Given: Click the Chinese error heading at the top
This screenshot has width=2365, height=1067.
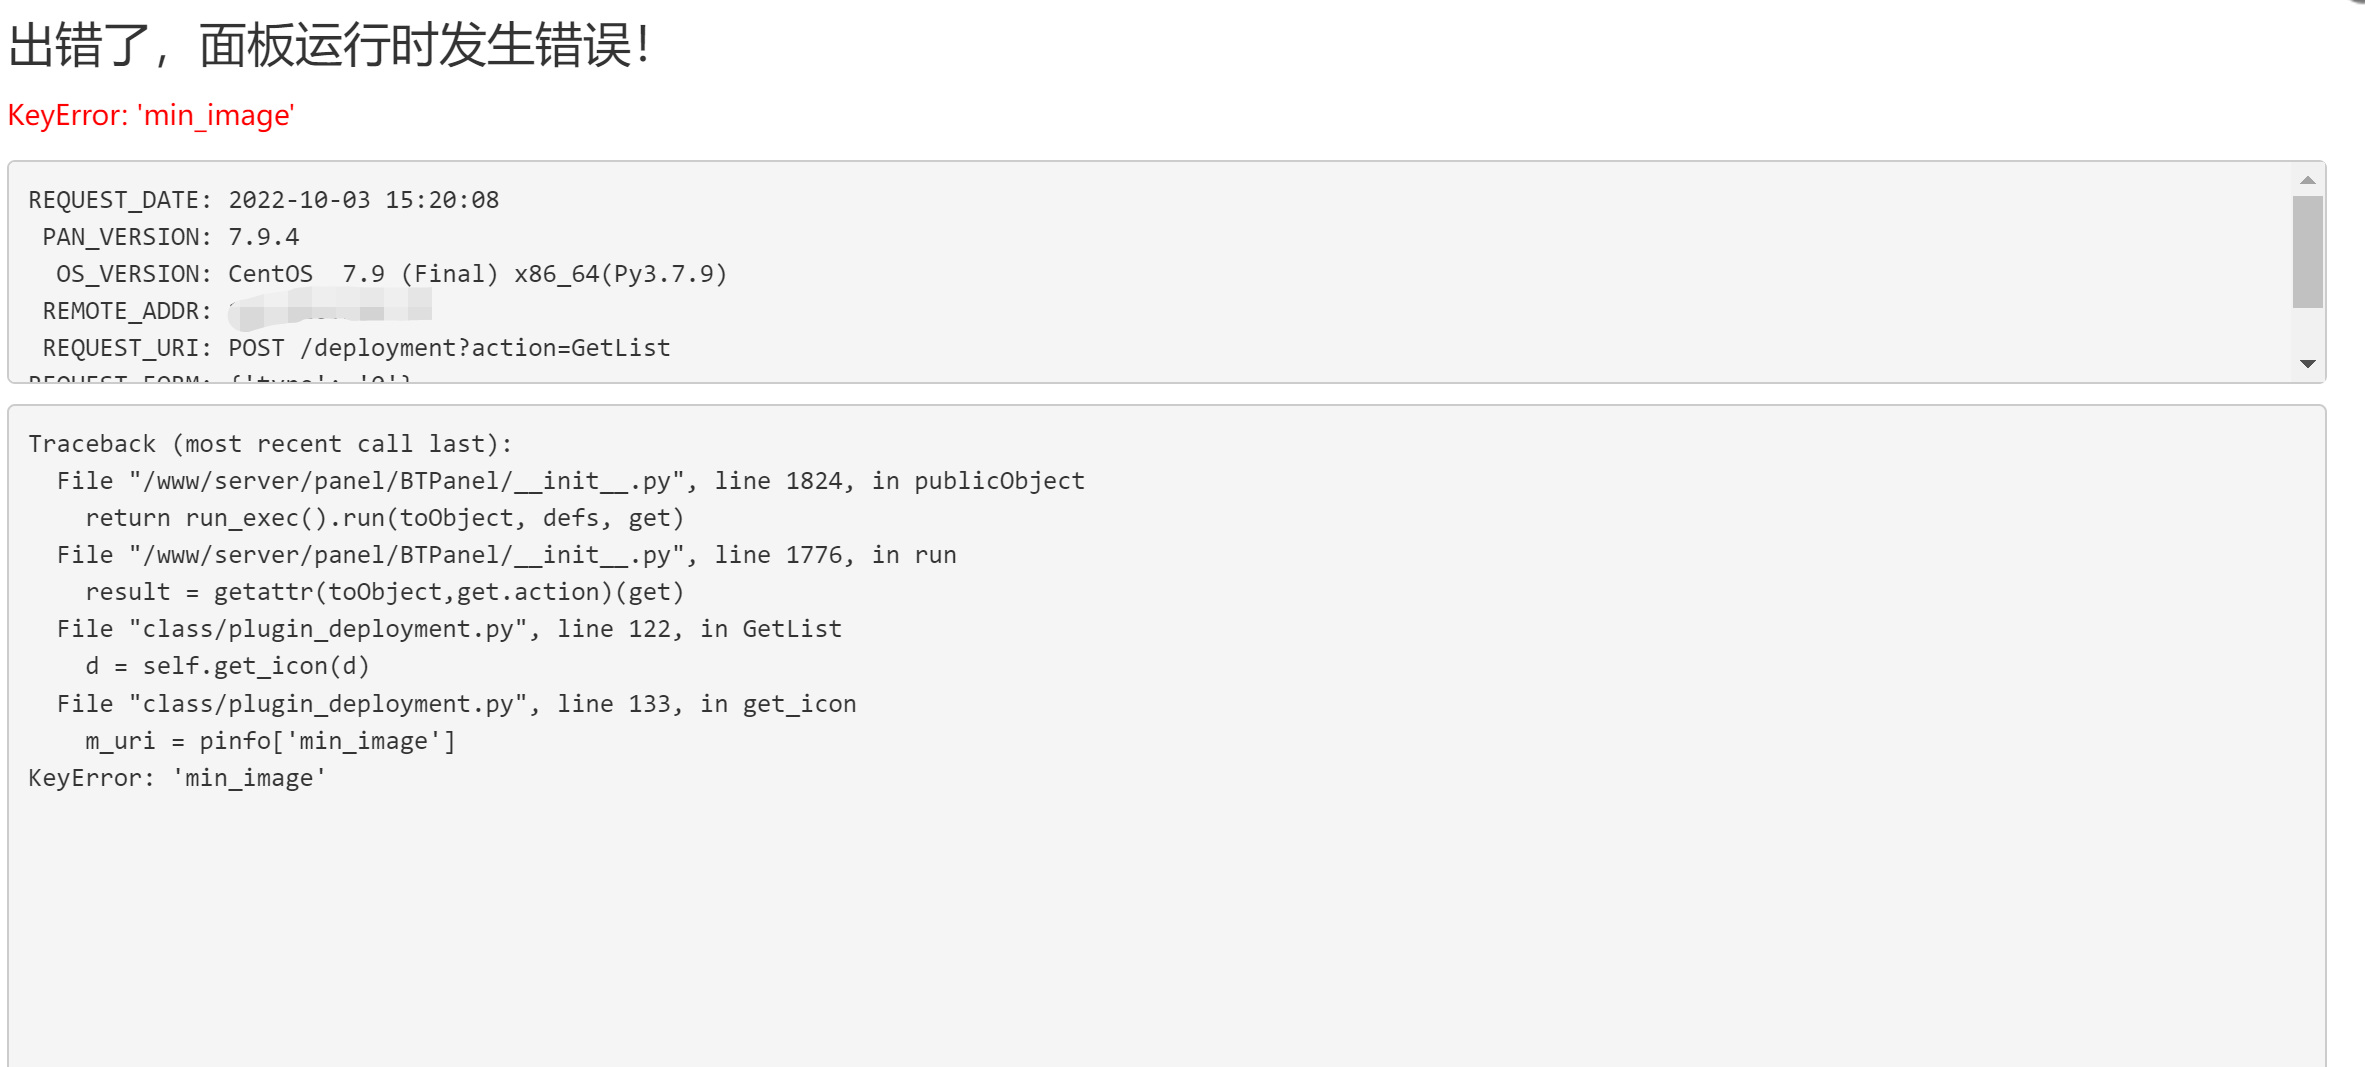Looking at the screenshot, I should point(331,46).
